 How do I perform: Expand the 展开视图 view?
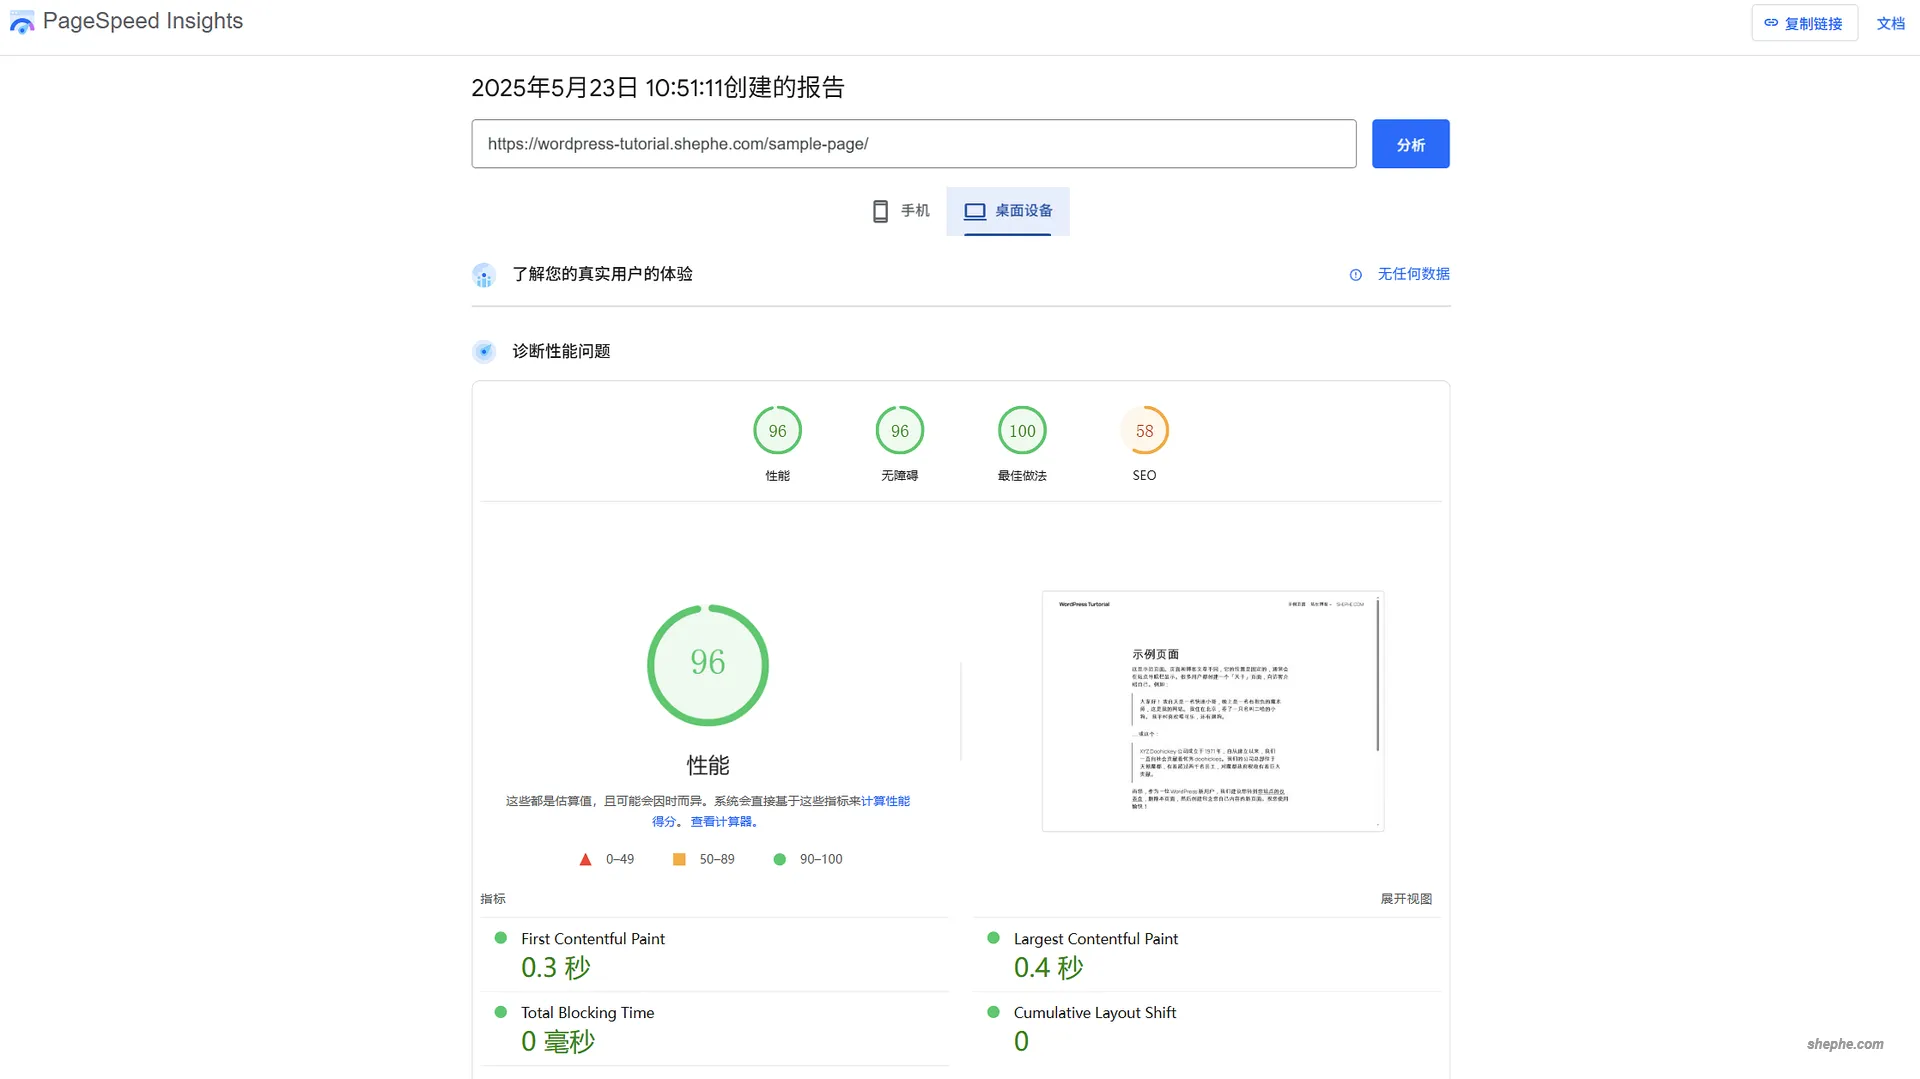click(1404, 898)
